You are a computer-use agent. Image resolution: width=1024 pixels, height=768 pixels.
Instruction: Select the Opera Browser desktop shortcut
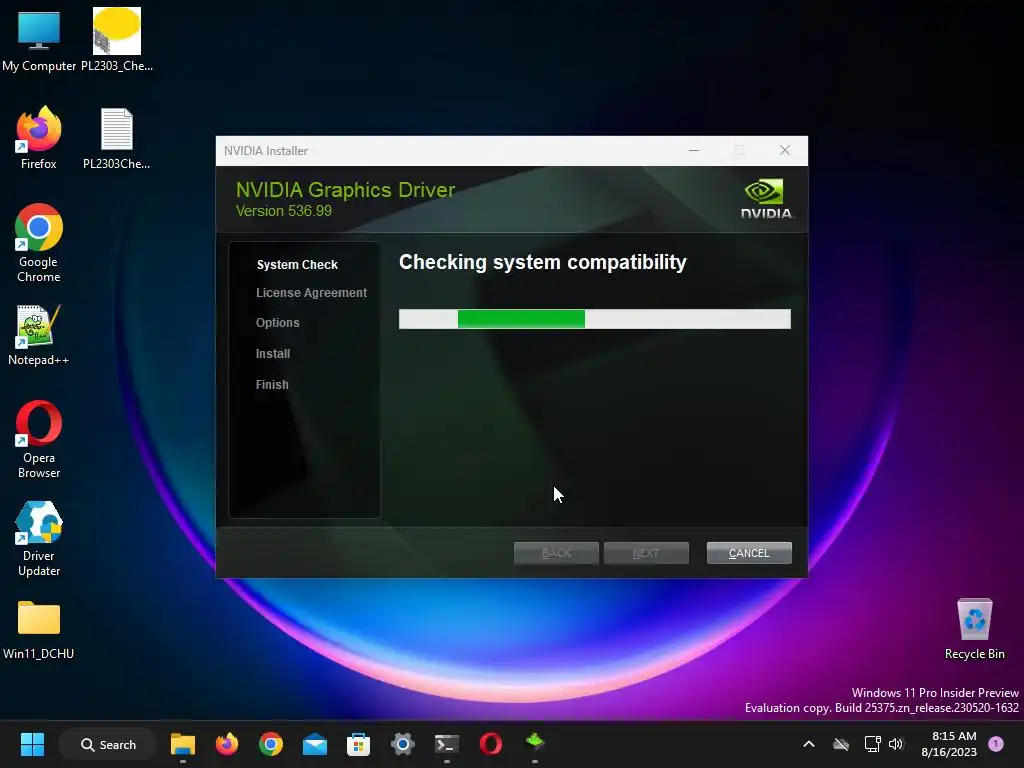pos(39,439)
